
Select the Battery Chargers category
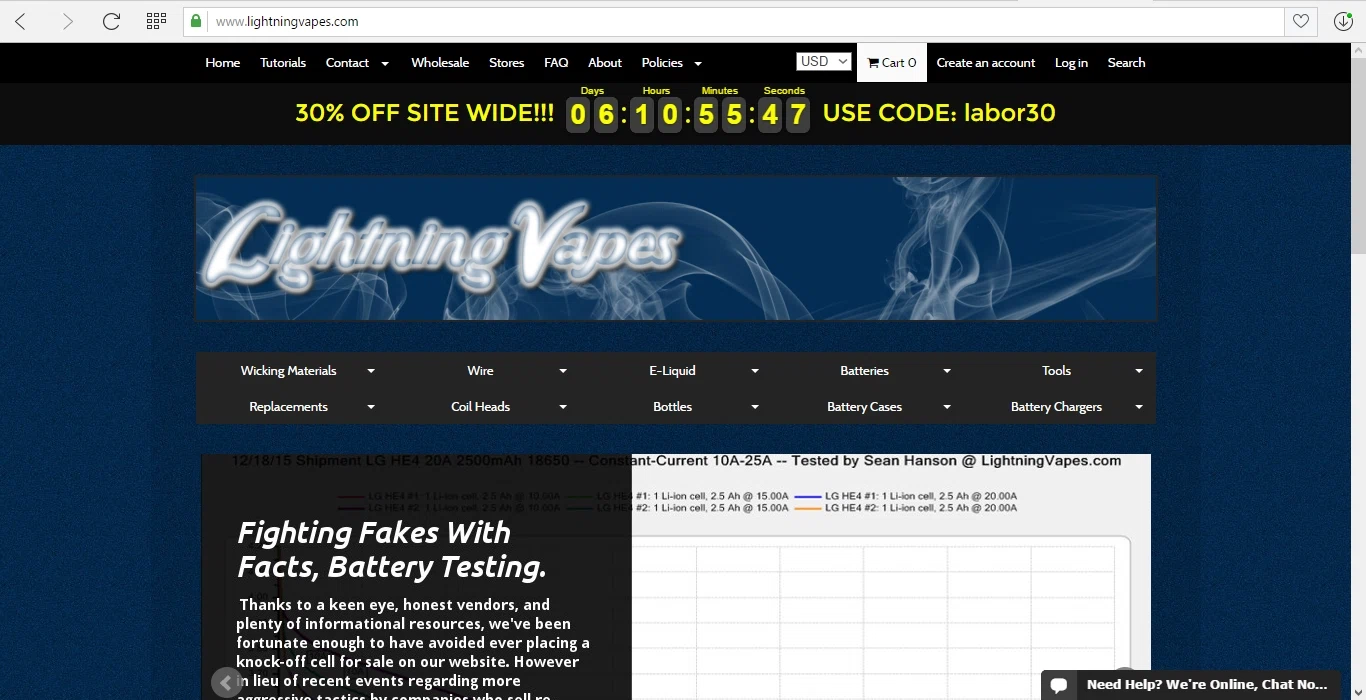1056,407
